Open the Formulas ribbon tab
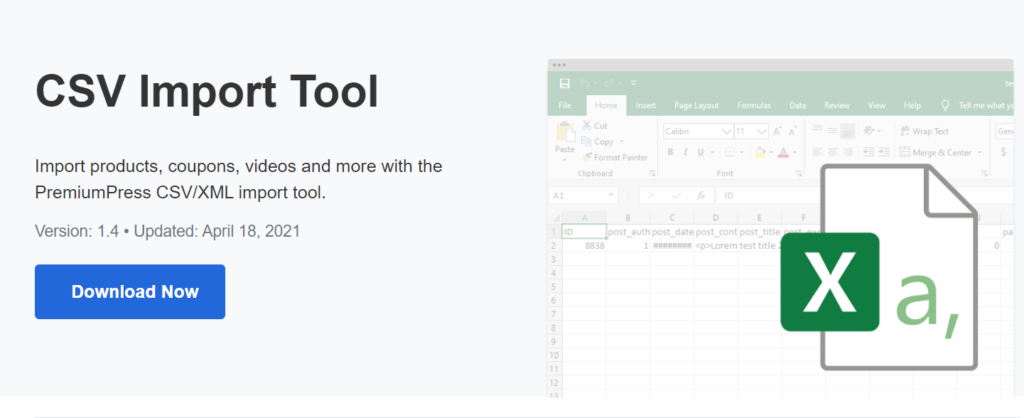Viewport: 1024px width, 418px height. pos(754,105)
